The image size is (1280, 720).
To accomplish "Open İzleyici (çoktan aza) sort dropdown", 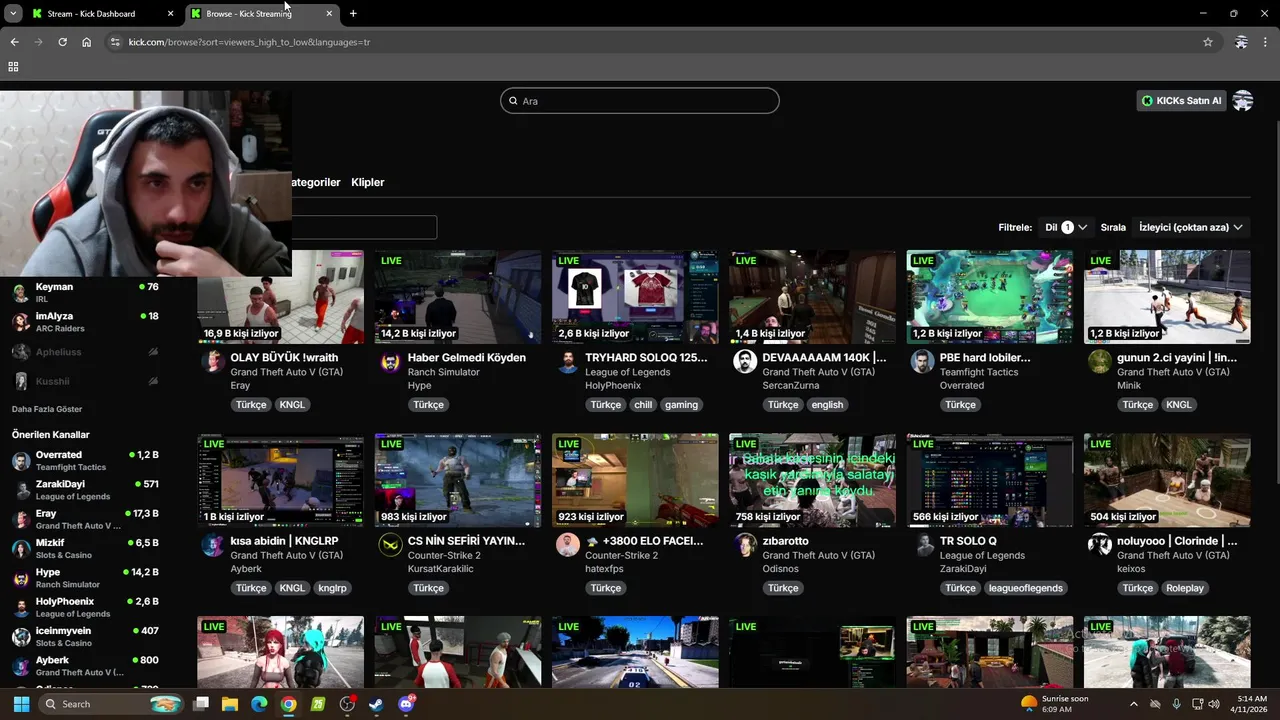I will click(x=1190, y=227).
